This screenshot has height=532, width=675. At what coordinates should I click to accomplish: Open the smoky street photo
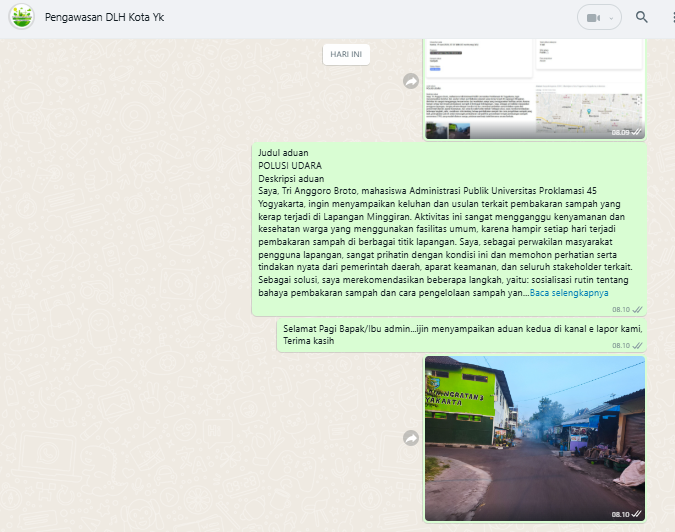click(x=534, y=438)
